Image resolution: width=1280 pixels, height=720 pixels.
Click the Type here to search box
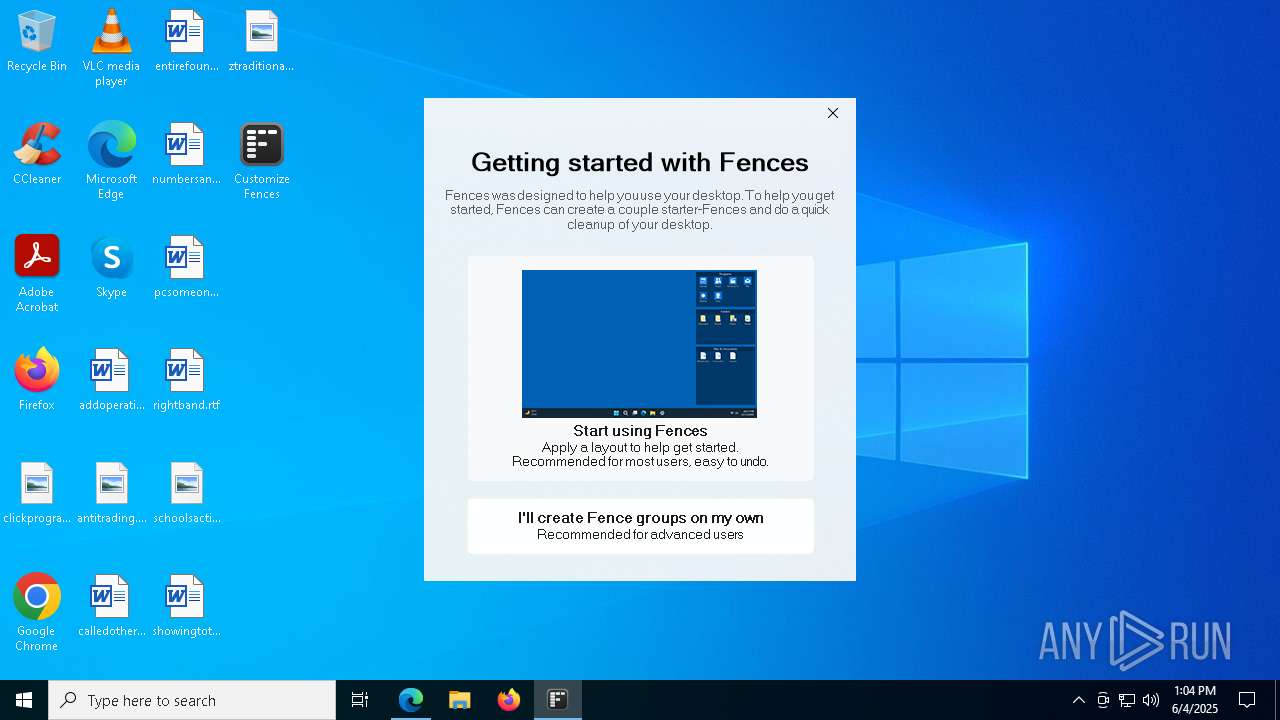pos(192,700)
